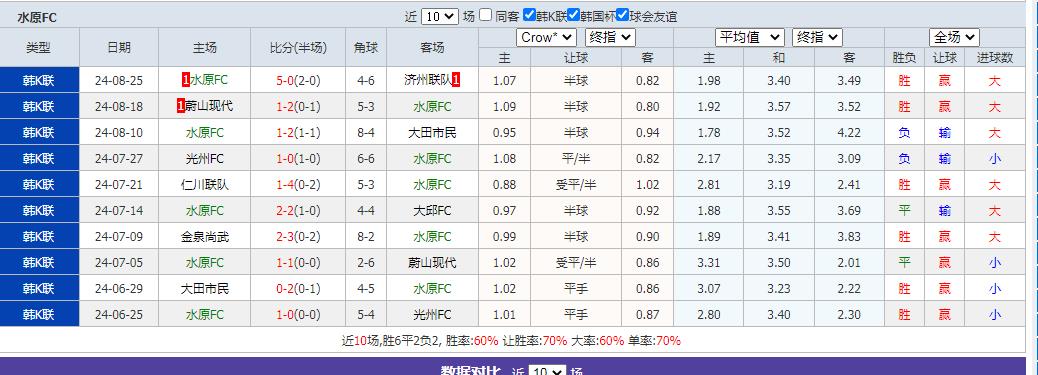Open 金泉尚武 team link
Viewport: 1038px width, 375px height.
click(205, 237)
